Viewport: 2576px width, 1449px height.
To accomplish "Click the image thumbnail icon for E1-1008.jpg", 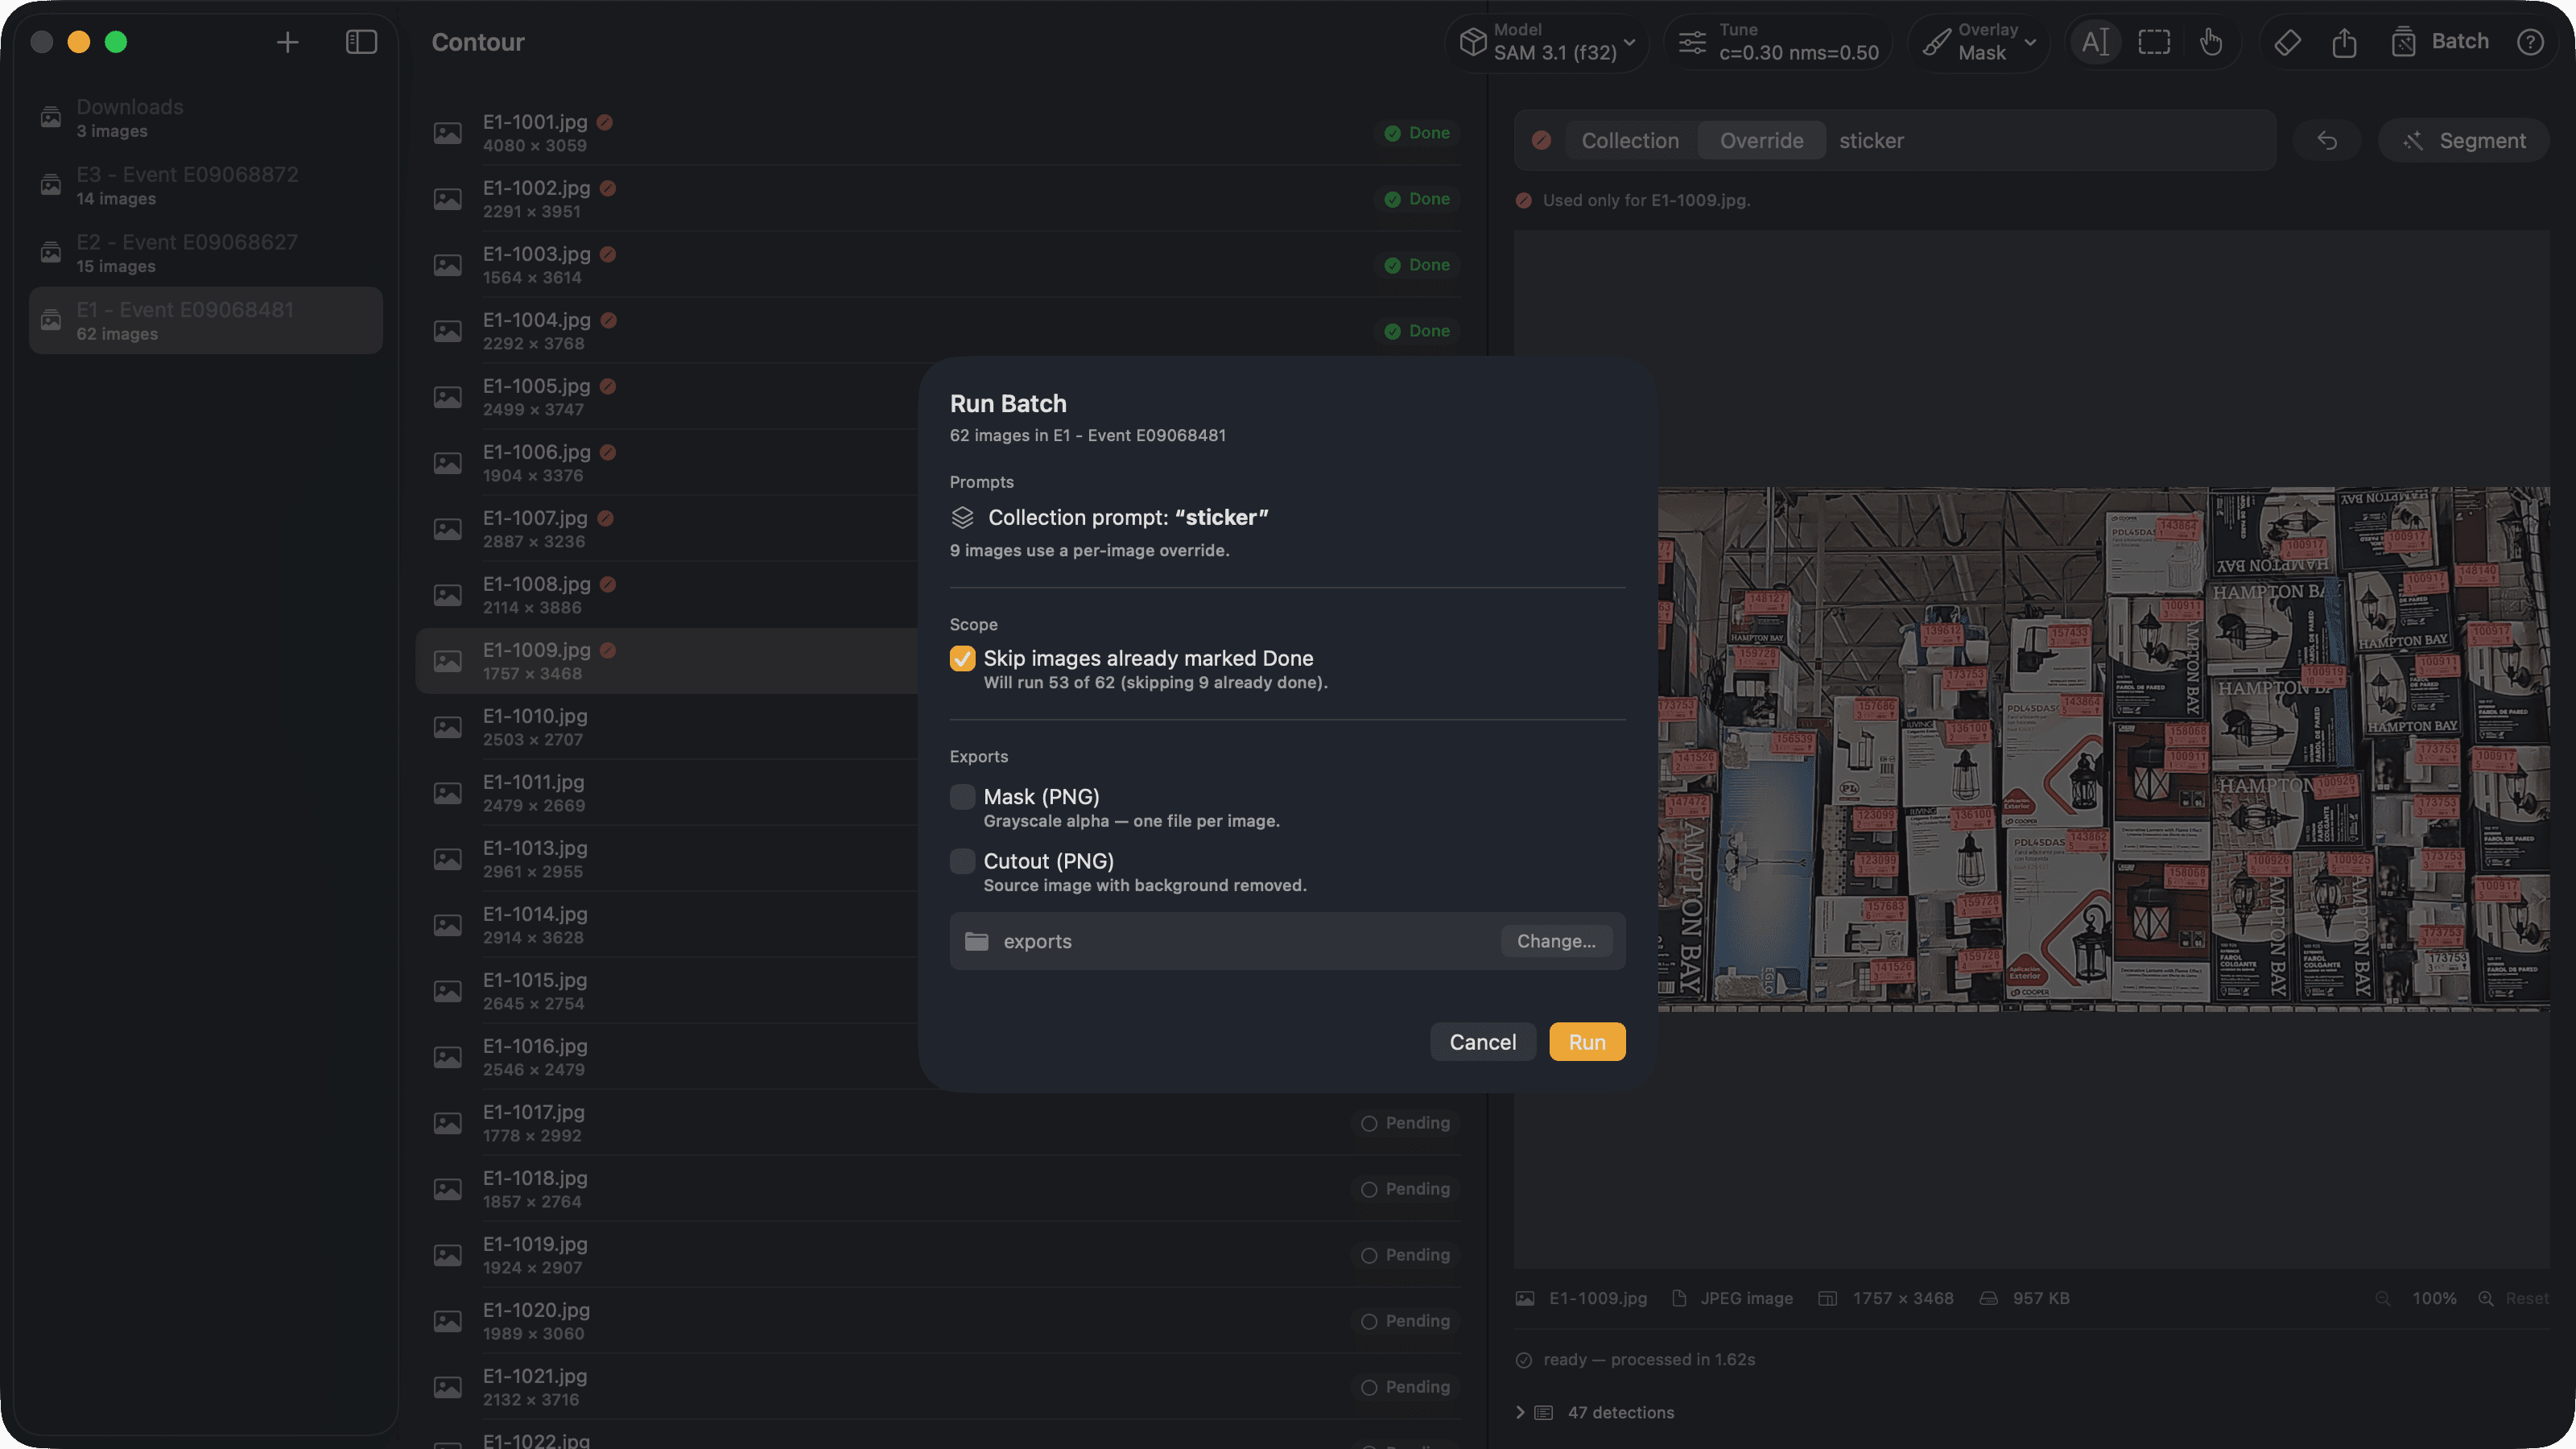I will (447, 595).
